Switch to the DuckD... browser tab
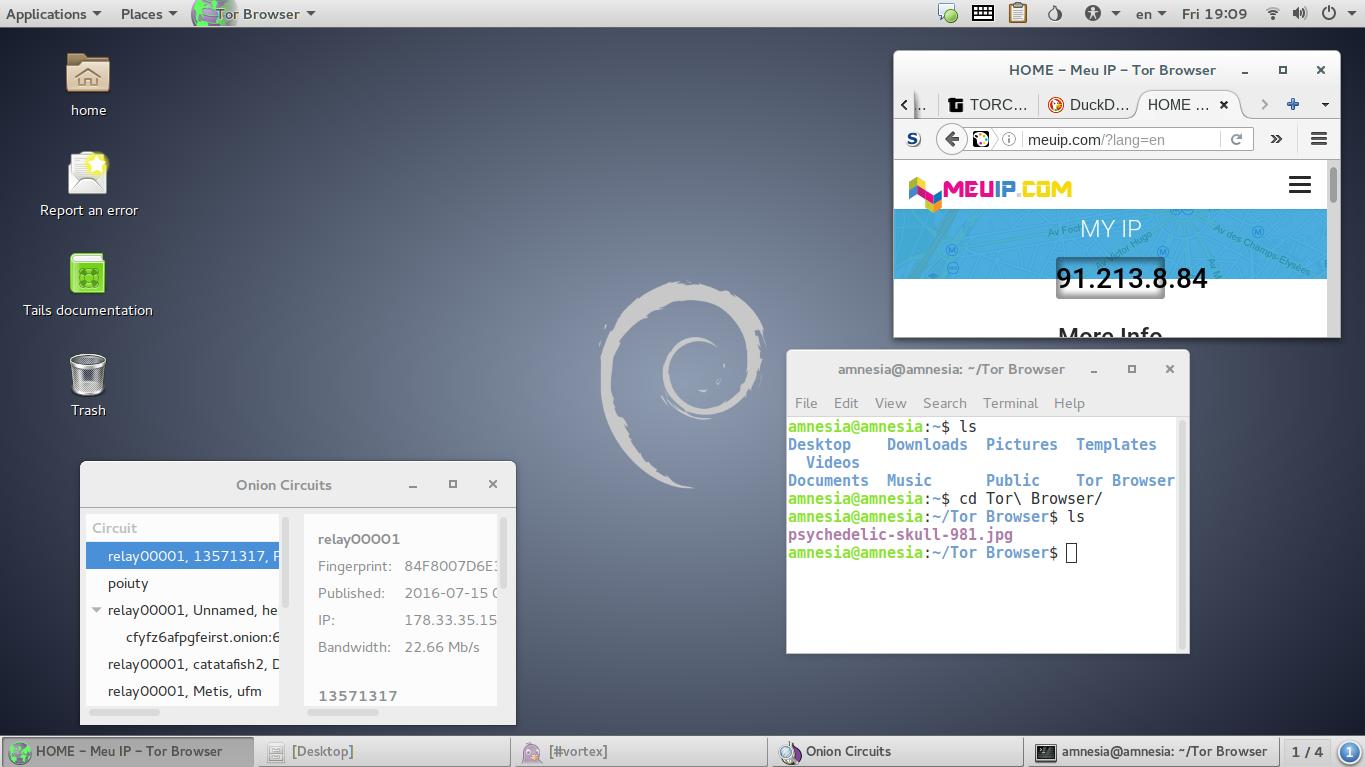The height and width of the screenshot is (767, 1365). (1088, 104)
